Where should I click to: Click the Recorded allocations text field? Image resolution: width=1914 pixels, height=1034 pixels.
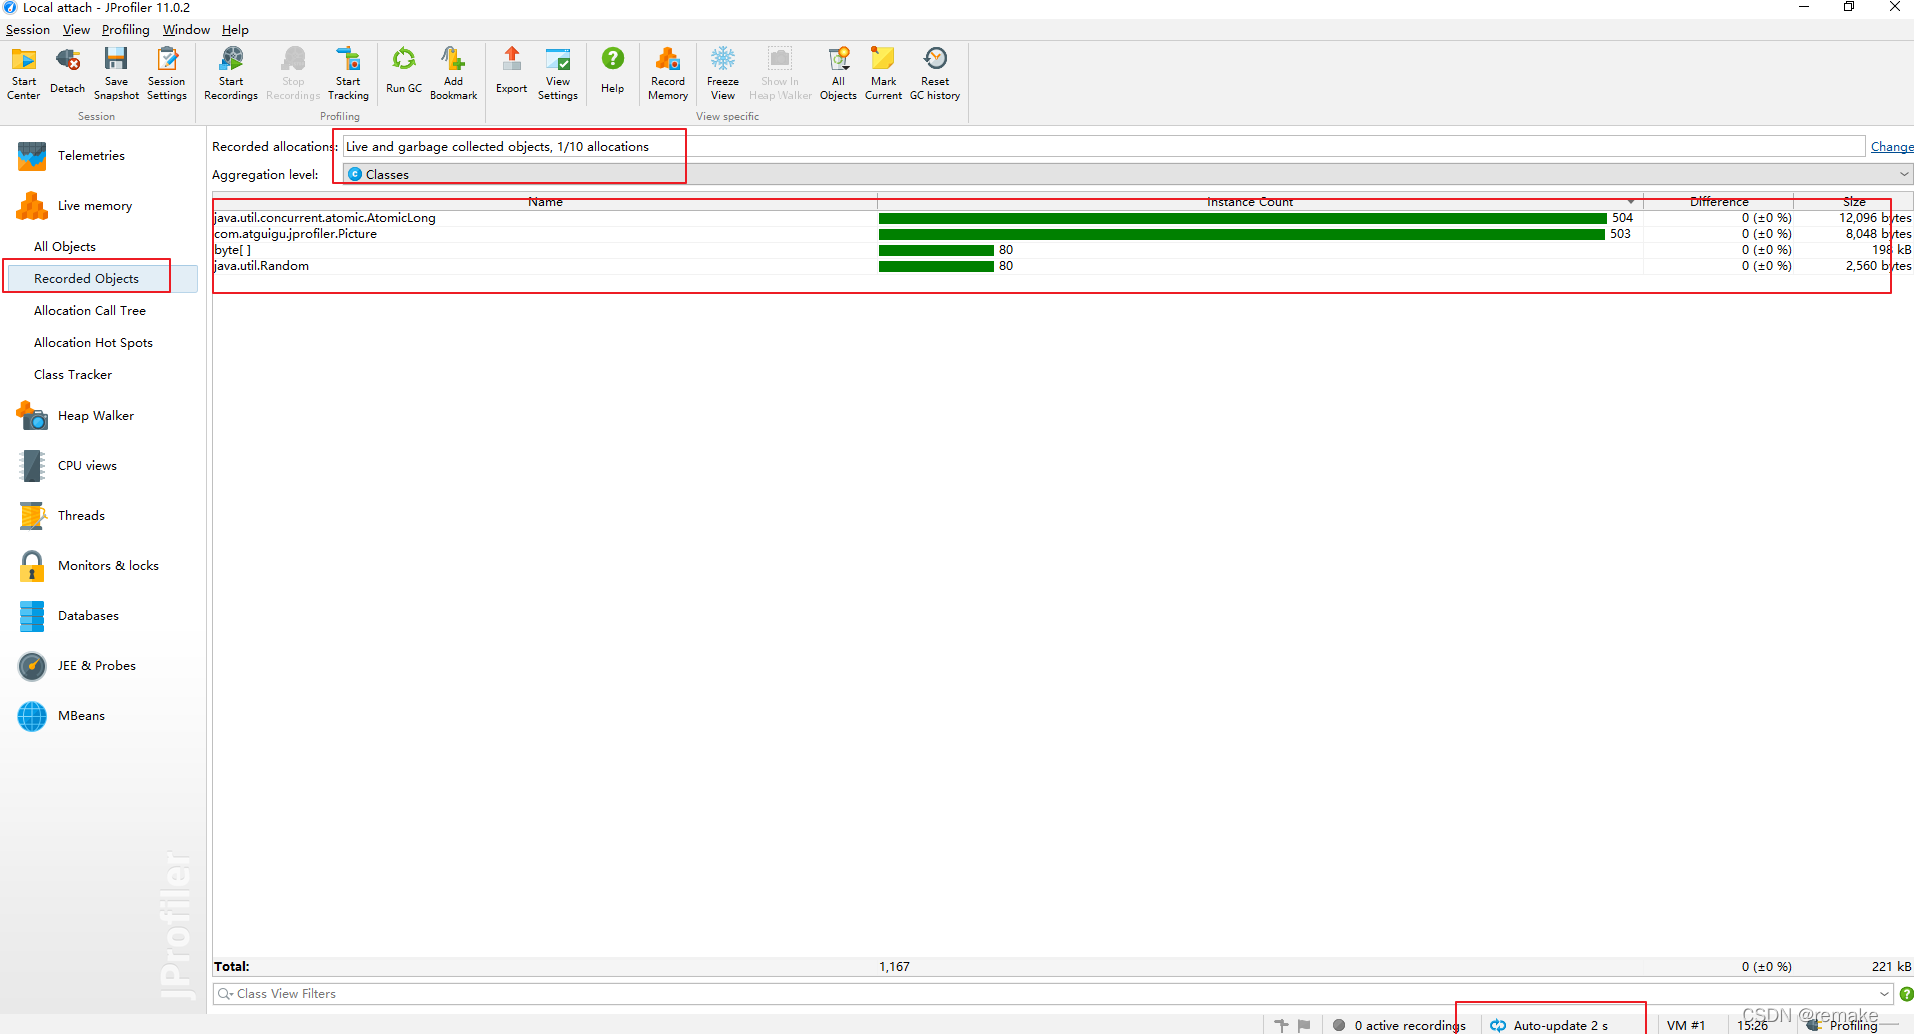pyautogui.click(x=1103, y=147)
